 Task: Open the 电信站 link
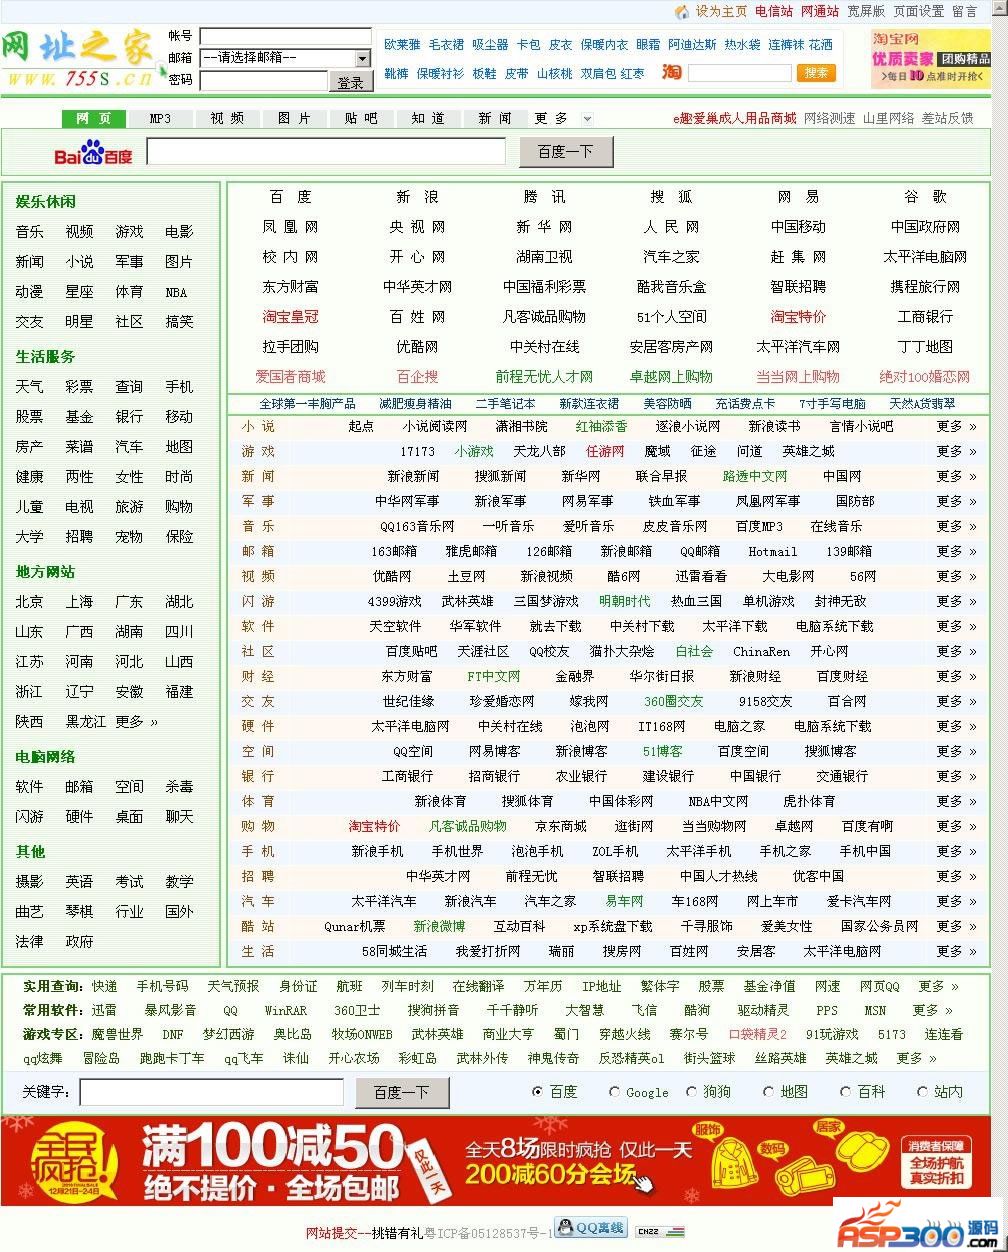[774, 12]
